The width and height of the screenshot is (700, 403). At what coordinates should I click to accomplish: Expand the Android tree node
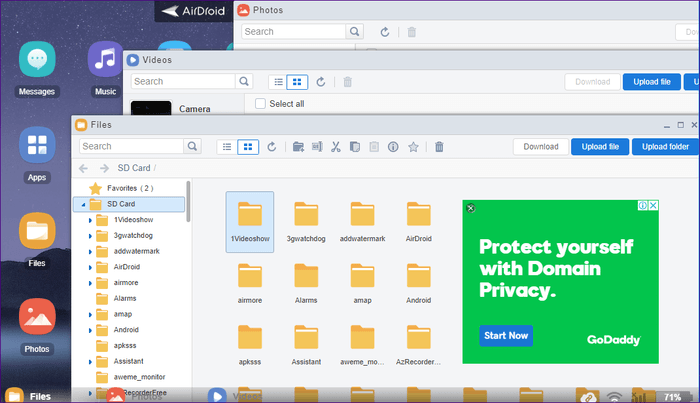point(90,330)
